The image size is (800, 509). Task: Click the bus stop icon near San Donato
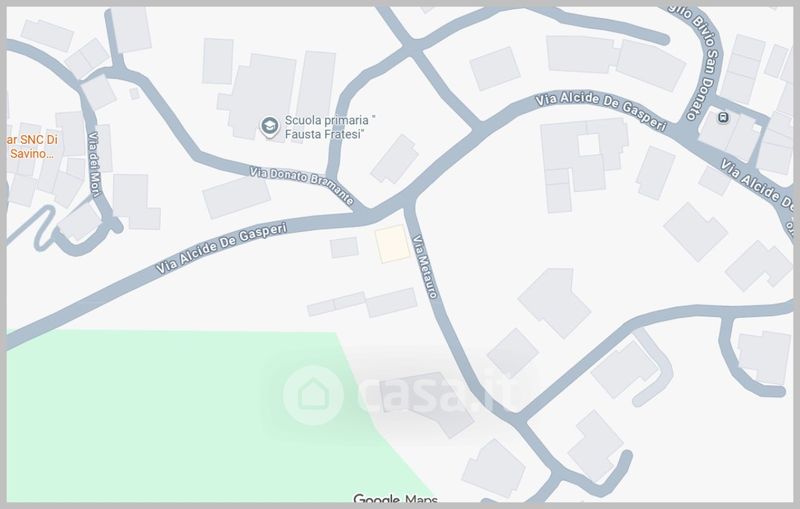(x=722, y=118)
